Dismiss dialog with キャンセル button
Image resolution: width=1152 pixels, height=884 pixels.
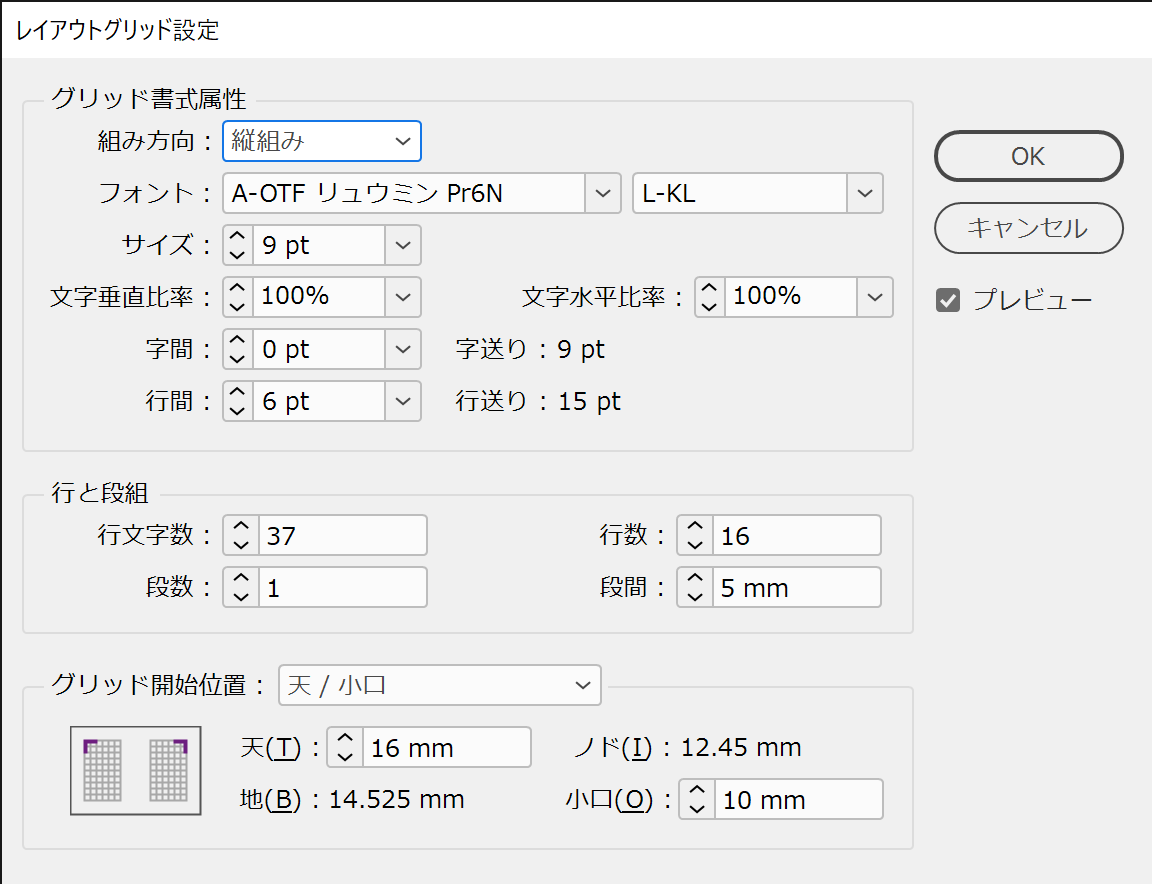click(x=1029, y=228)
